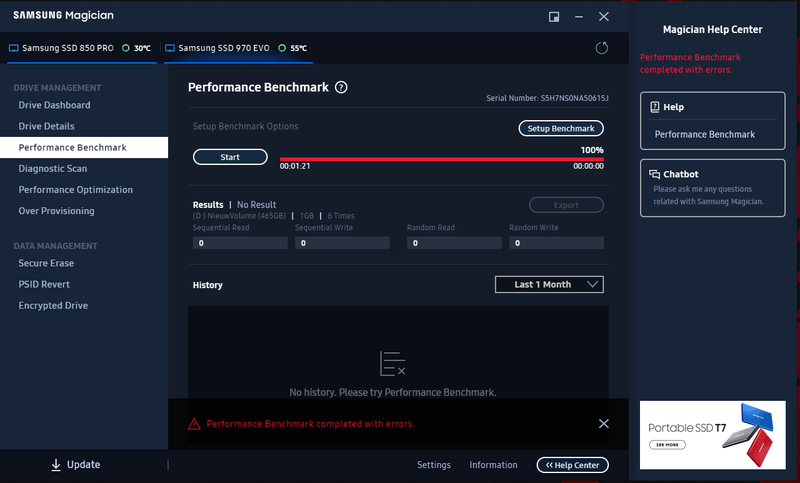This screenshot has width=800, height=483.
Task: Open the Performance Benchmark help question-mark icon
Action: coord(341,87)
